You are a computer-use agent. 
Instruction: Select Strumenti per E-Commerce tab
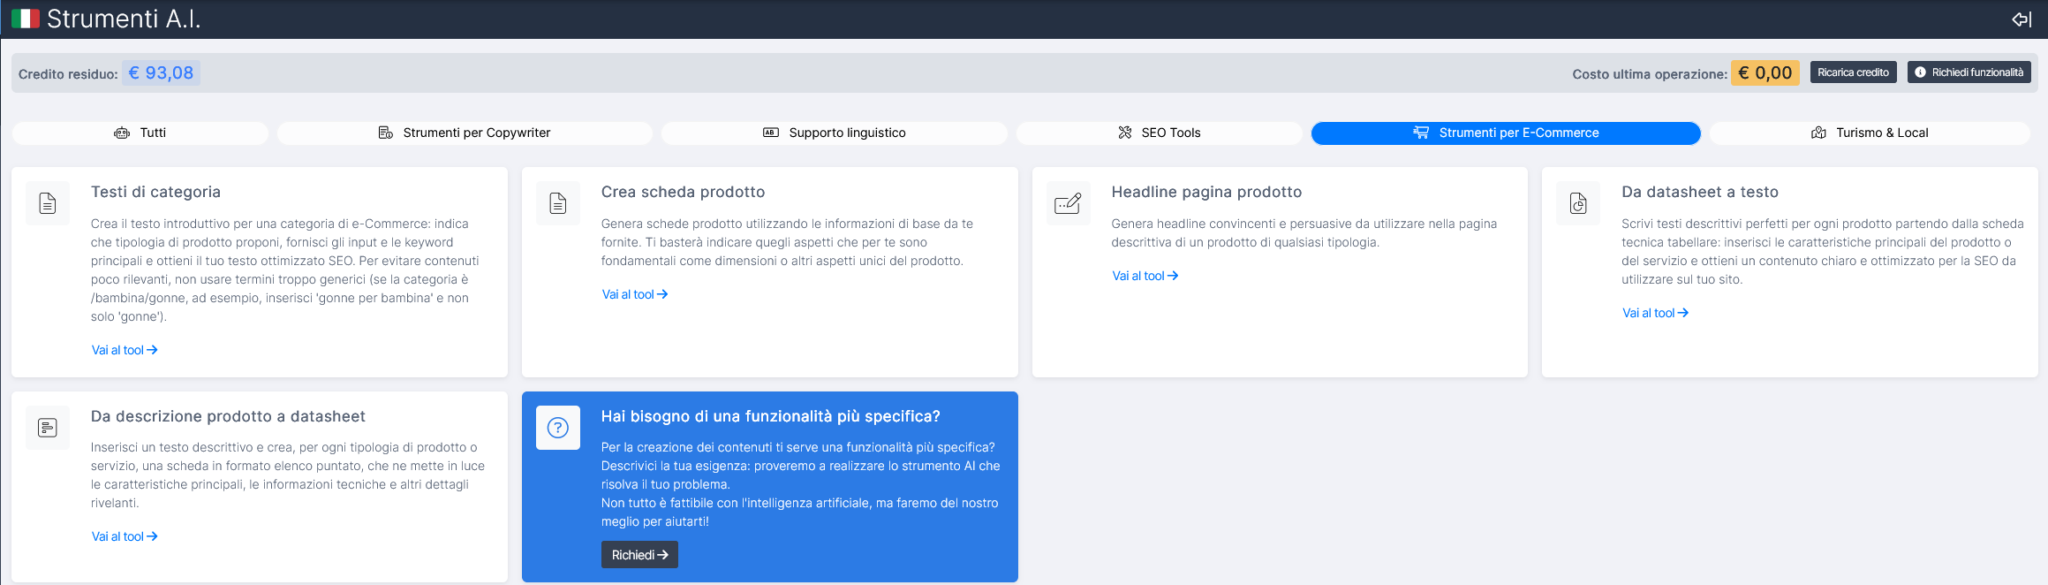1506,133
